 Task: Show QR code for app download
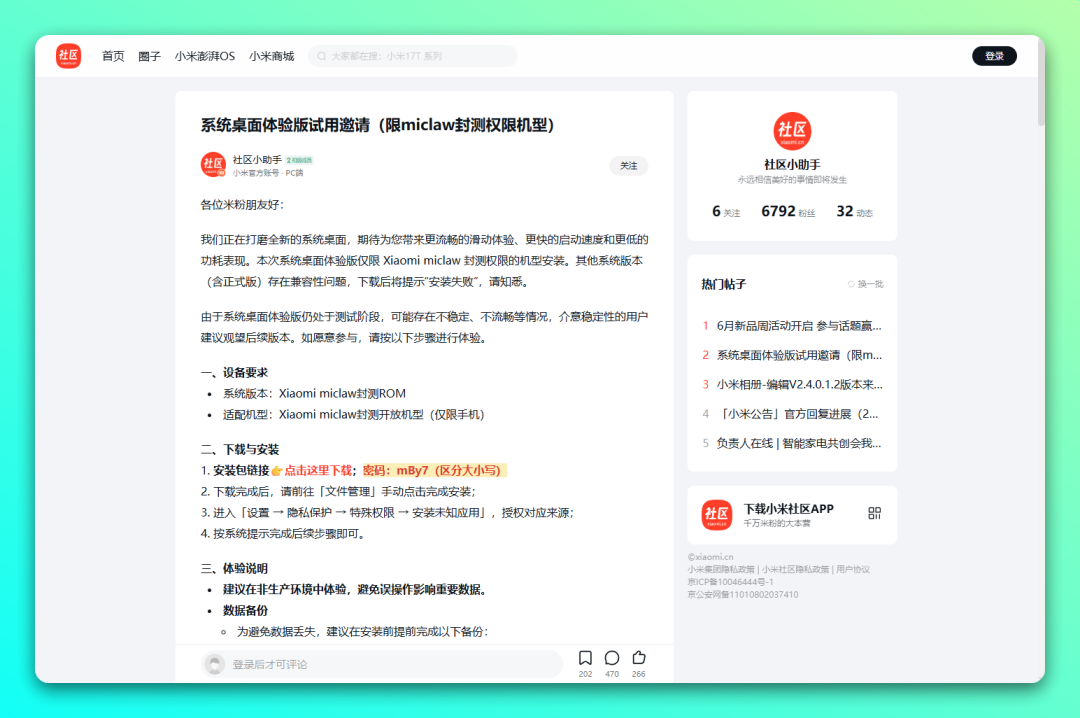(874, 513)
